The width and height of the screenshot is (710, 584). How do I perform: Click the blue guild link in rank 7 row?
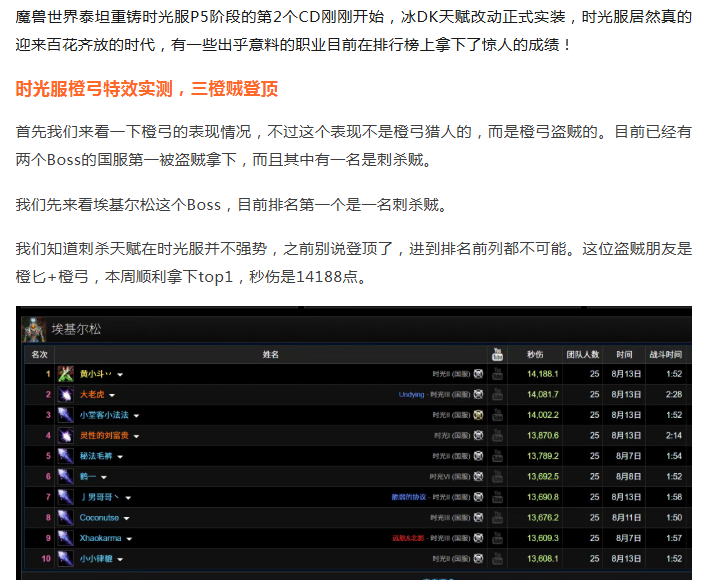[409, 497]
